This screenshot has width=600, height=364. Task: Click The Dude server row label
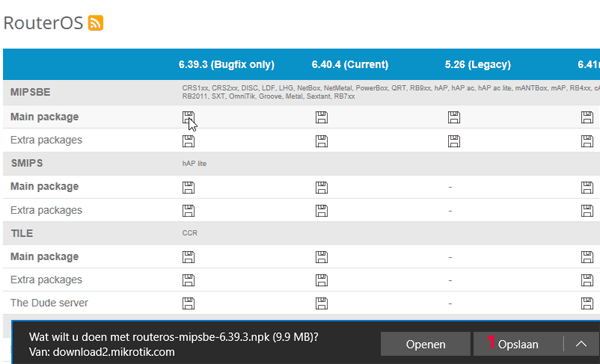(49, 303)
